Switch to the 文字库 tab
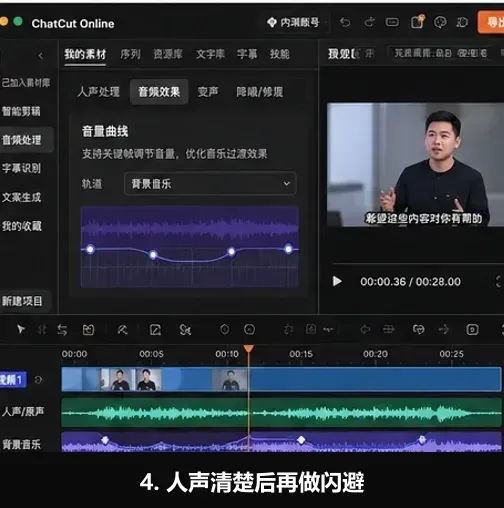The width and height of the screenshot is (504, 508). [x=210, y=54]
